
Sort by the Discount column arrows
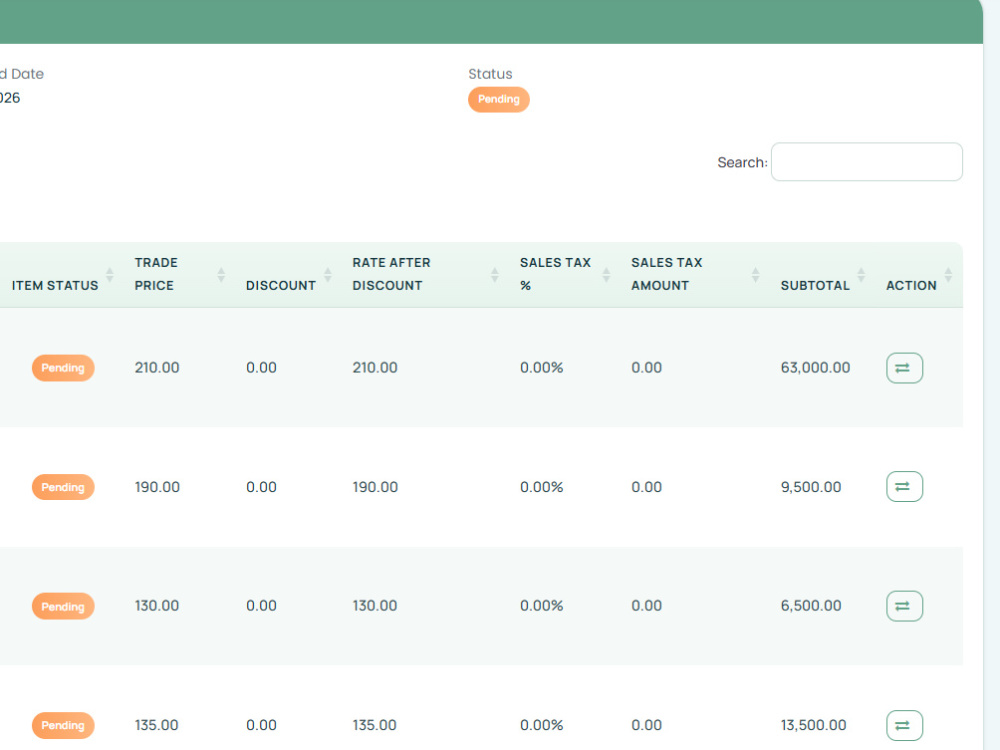click(328, 275)
